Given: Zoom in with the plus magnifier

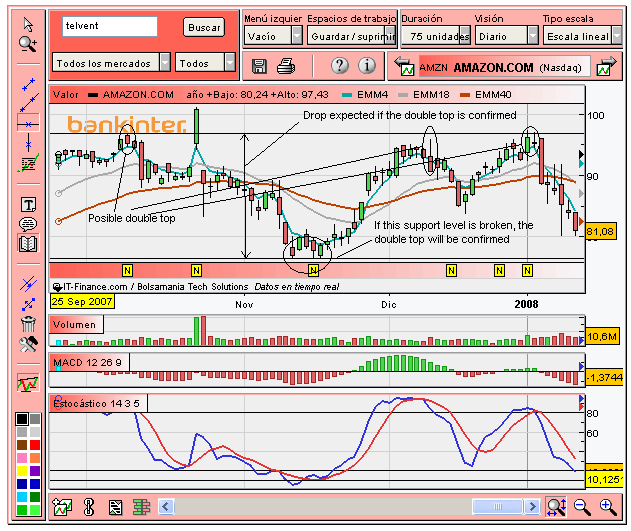Looking at the screenshot, I should point(608,507).
